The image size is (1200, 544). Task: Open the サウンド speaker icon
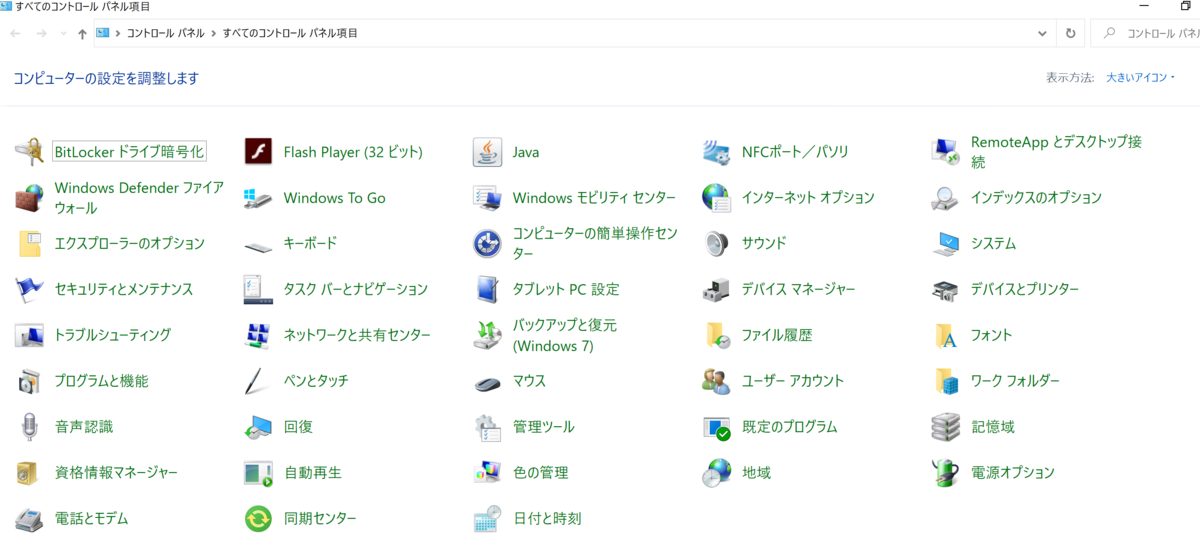[x=716, y=243]
